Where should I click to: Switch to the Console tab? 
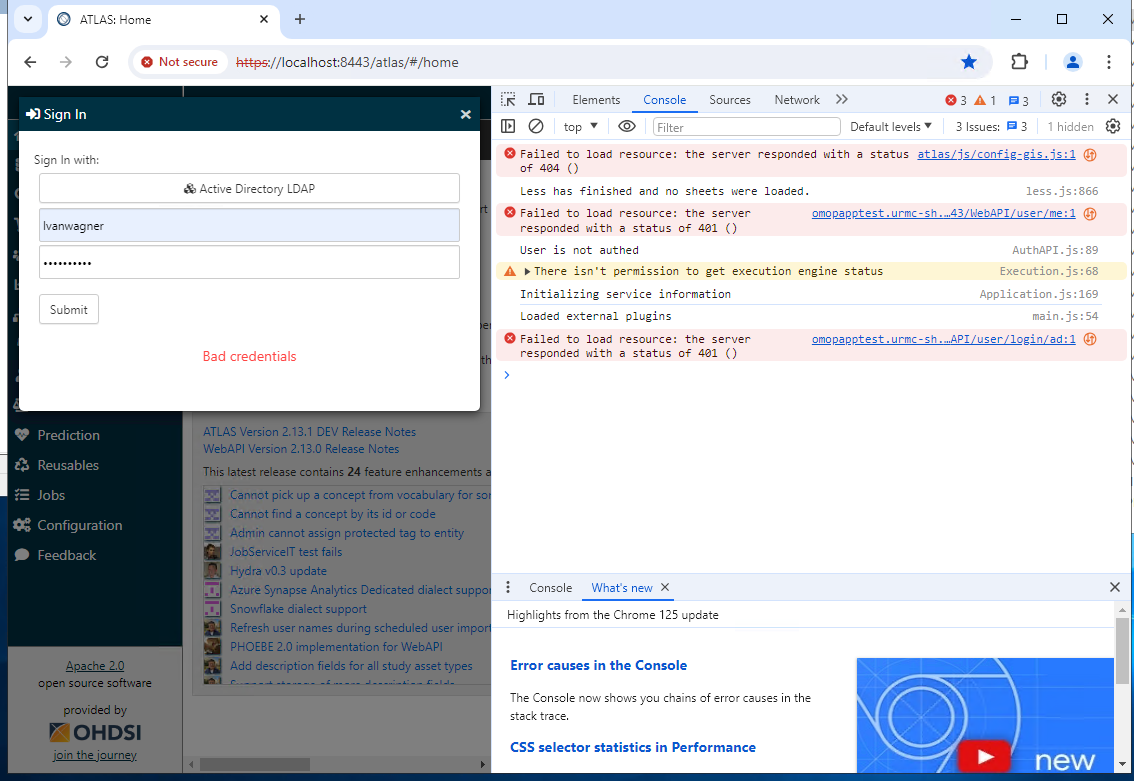[x=665, y=100]
